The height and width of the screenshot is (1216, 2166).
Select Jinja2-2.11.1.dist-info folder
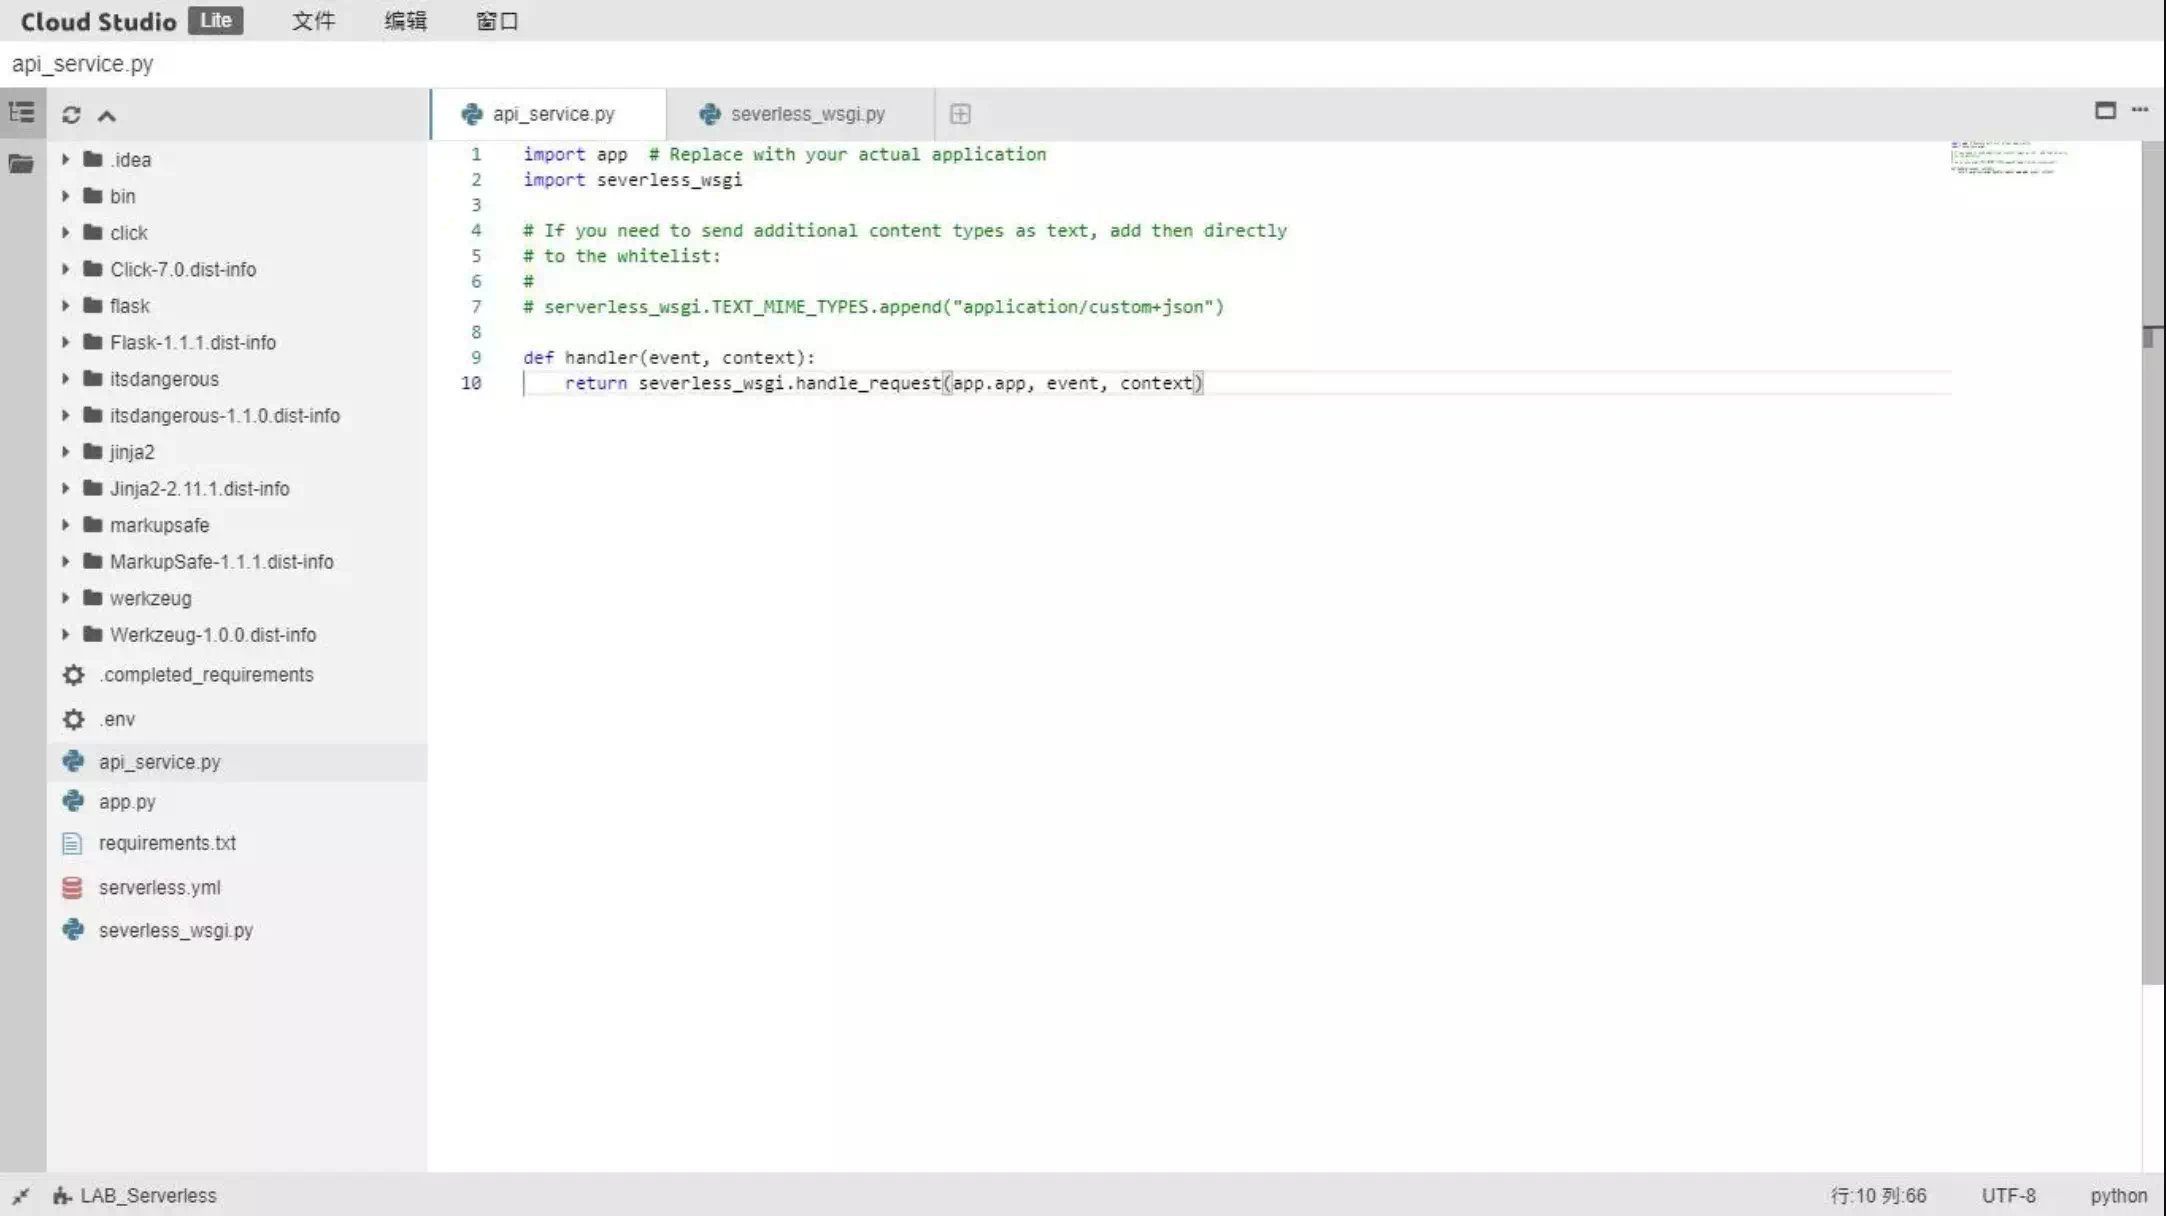(x=200, y=488)
